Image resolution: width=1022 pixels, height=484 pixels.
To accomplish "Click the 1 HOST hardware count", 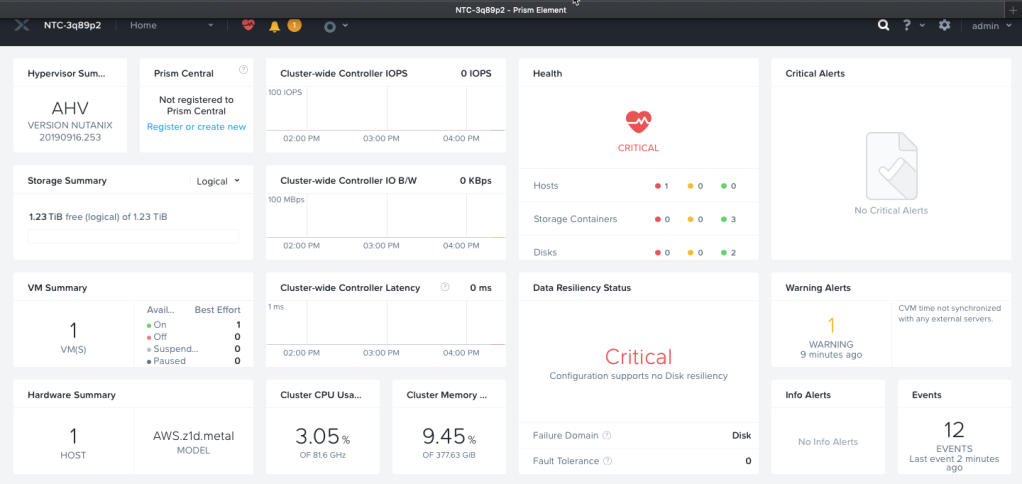I will (x=73, y=437).
